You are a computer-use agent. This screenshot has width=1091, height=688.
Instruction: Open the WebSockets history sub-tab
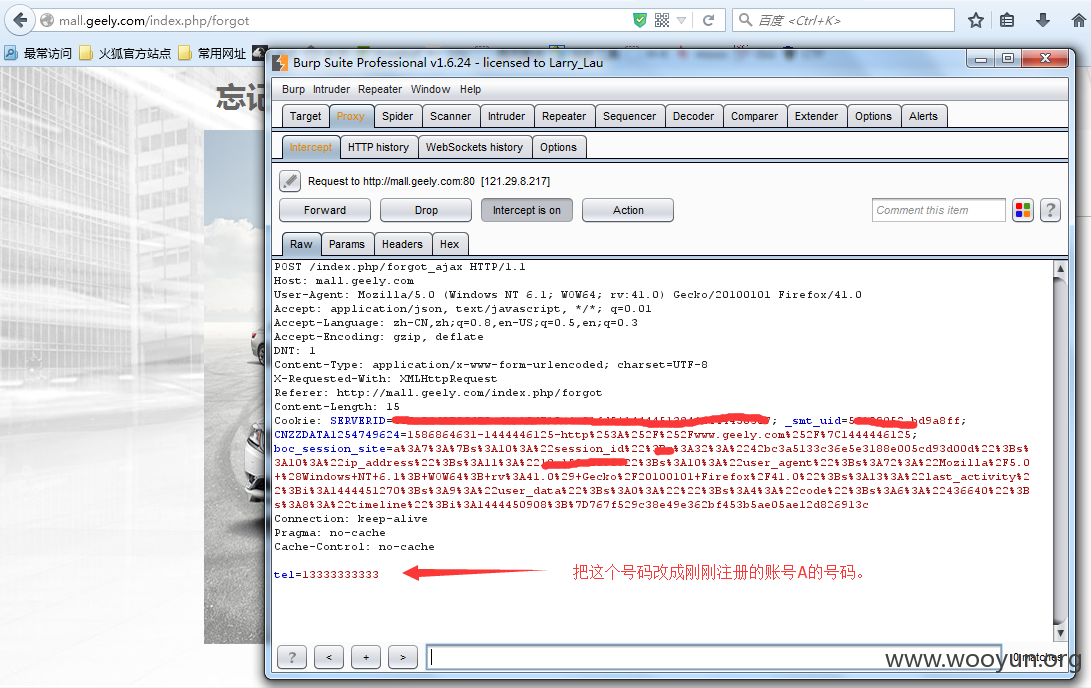475,147
